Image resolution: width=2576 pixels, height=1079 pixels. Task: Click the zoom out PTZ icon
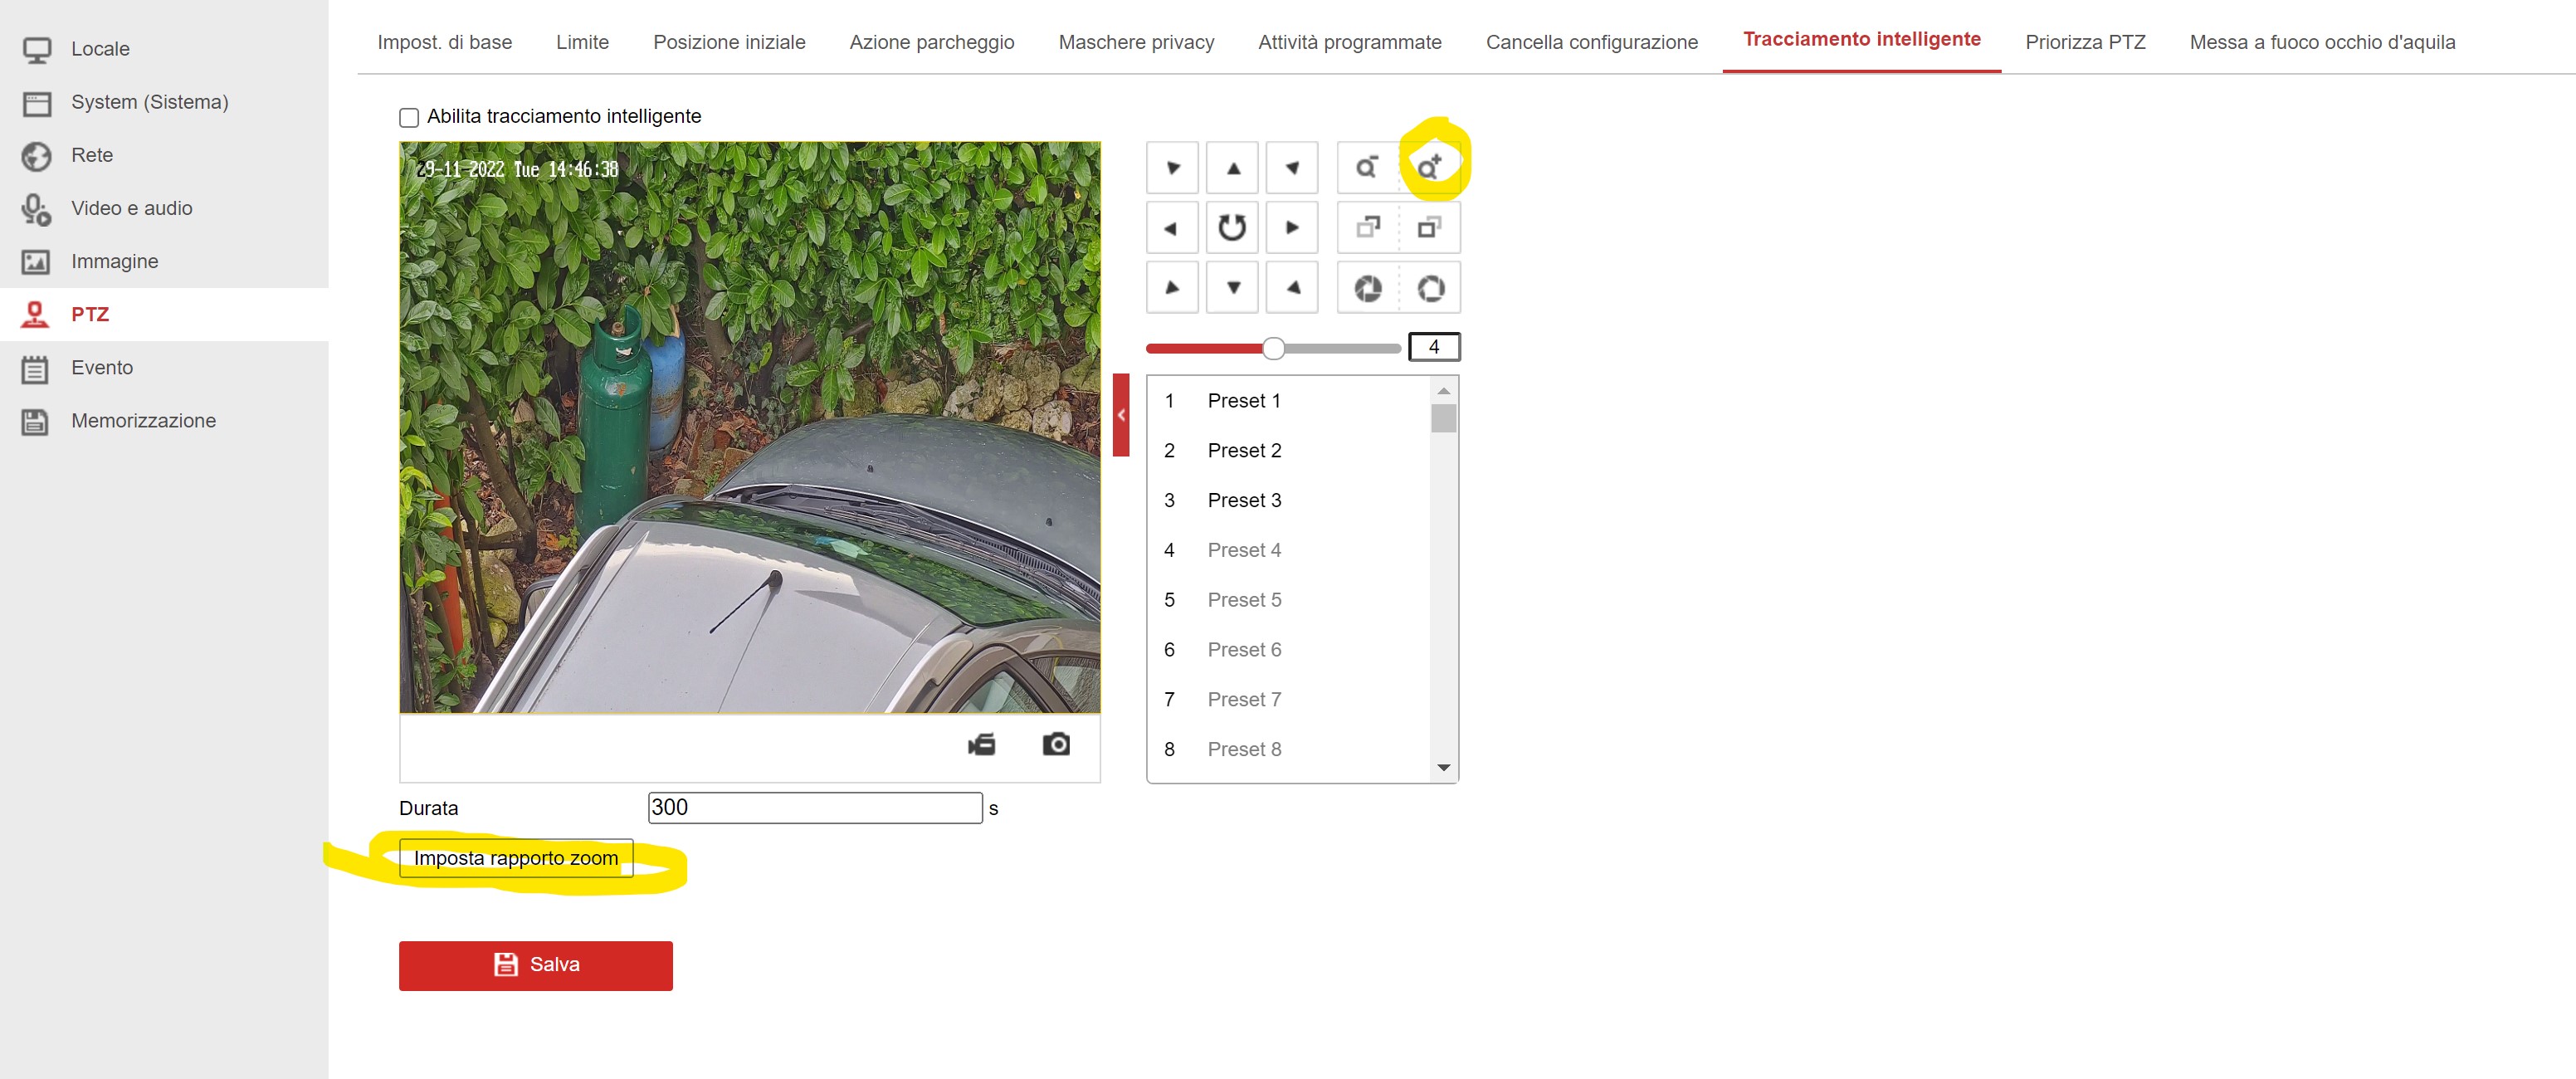[x=1367, y=167]
